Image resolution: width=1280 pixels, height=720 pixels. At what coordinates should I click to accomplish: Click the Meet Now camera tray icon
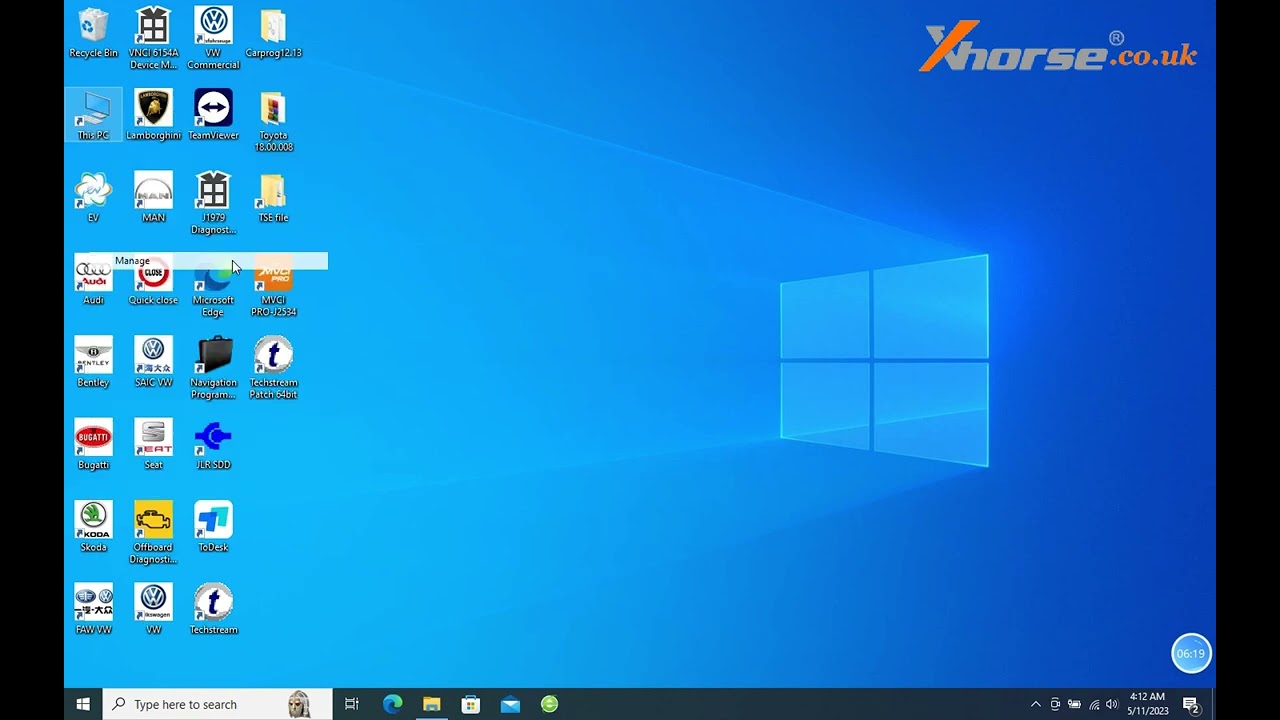pyautogui.click(x=1055, y=704)
